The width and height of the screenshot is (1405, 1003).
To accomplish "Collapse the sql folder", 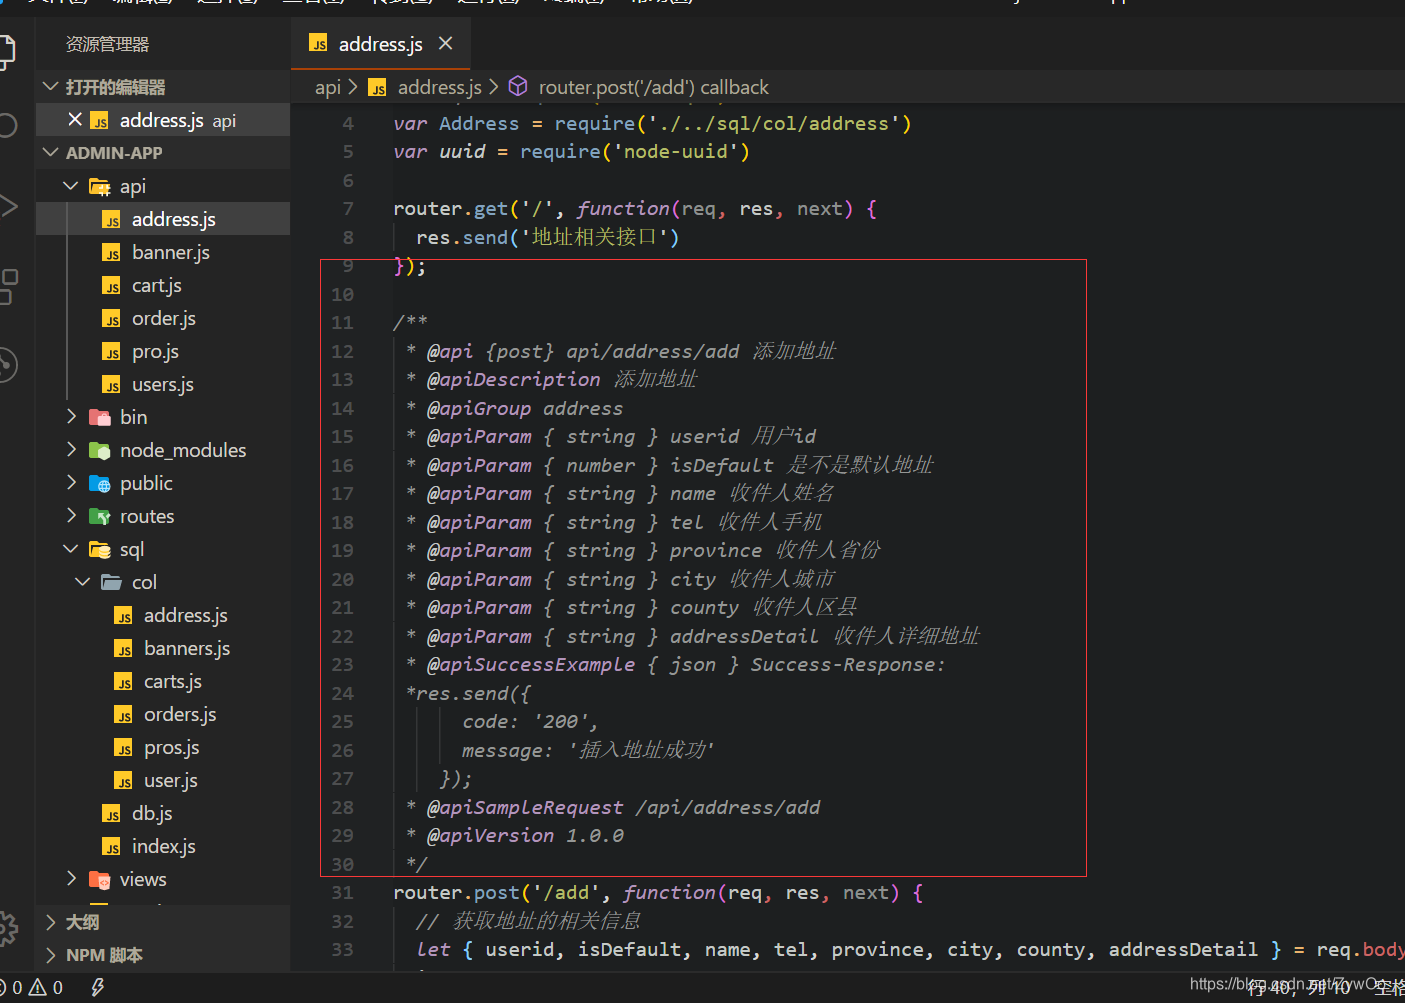I will (71, 548).
